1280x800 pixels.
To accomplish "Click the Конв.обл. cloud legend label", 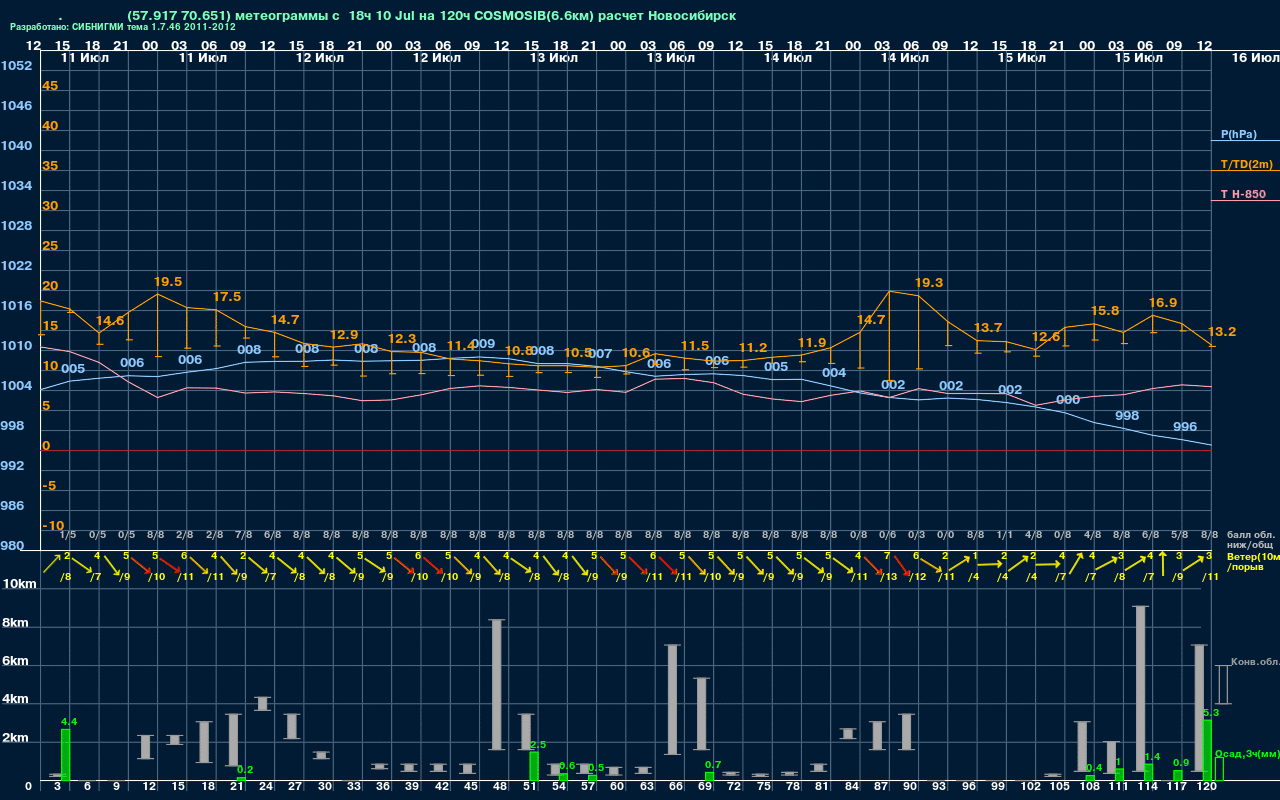I will 1254,662.
